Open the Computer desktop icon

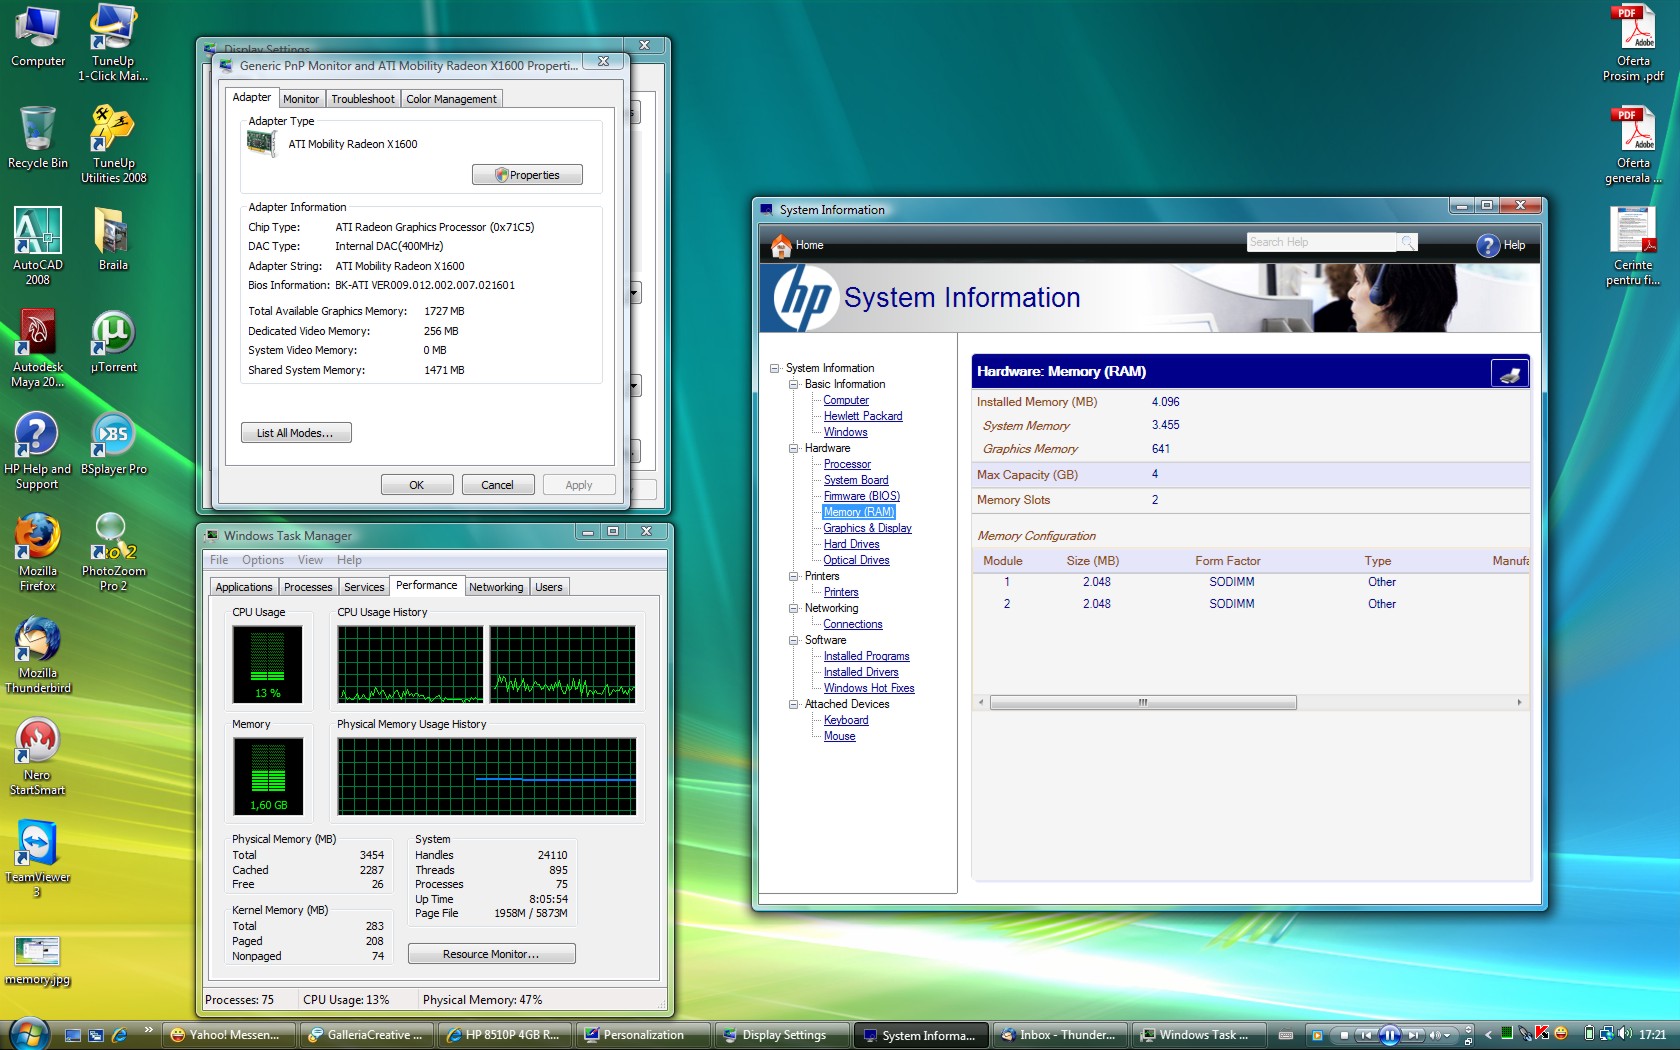click(38, 36)
